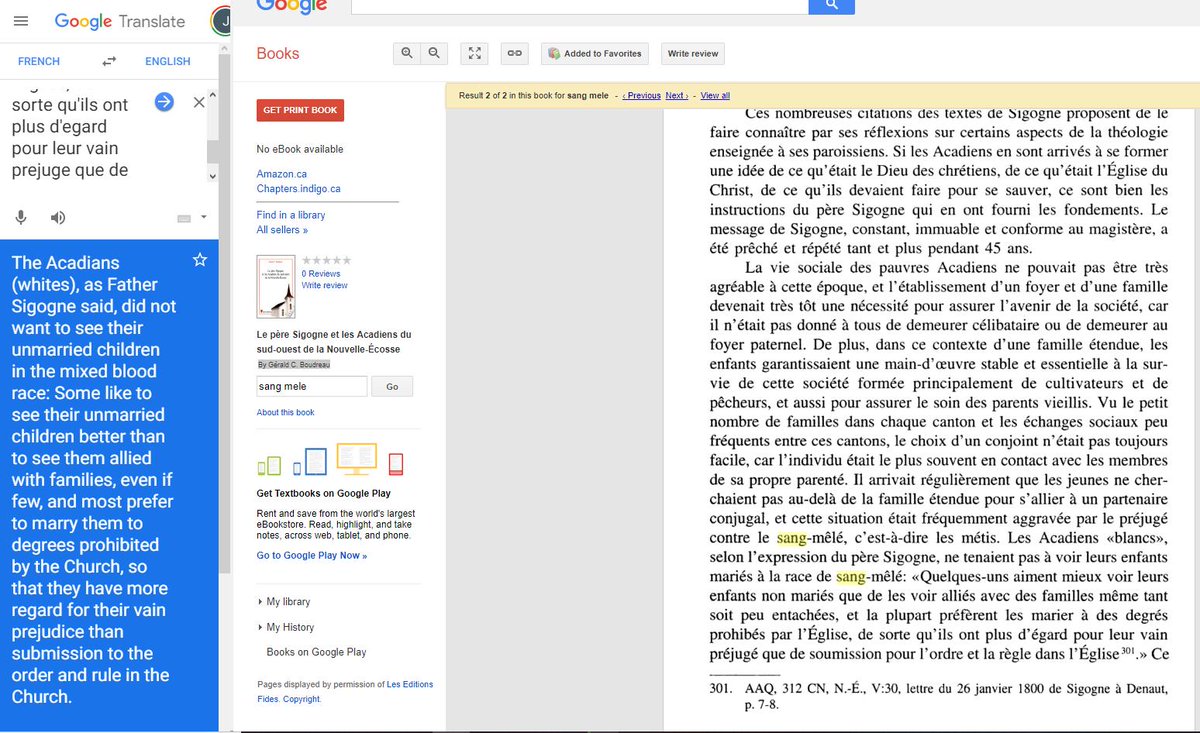Click the five-star rating row
1200x733 pixels.
pyautogui.click(x=326, y=260)
